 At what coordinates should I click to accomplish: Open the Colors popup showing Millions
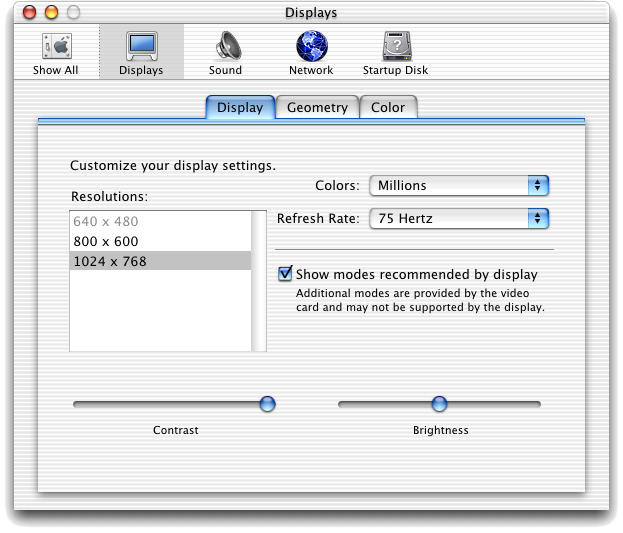[459, 186]
